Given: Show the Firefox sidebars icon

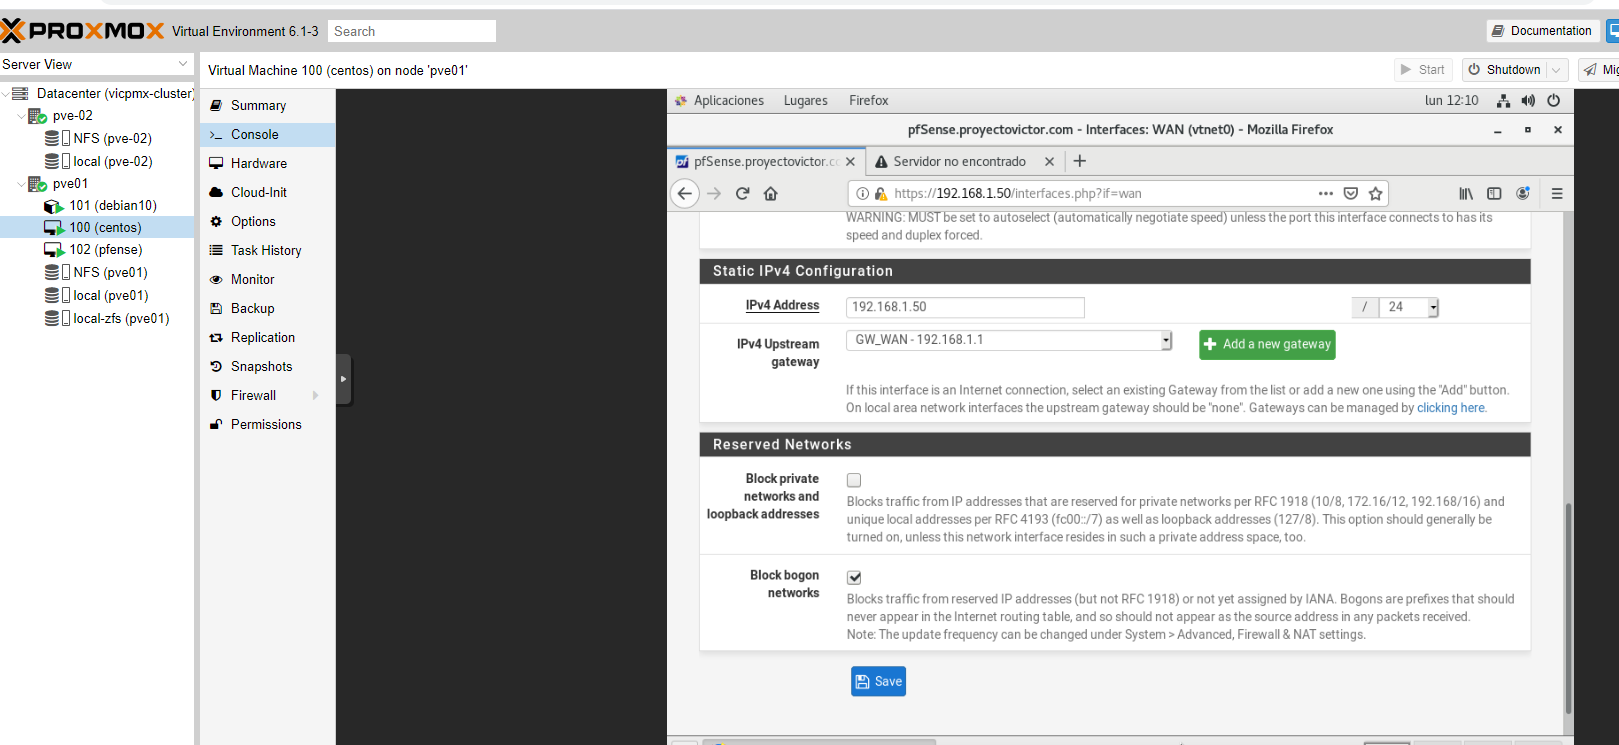Looking at the screenshot, I should pos(1494,194).
